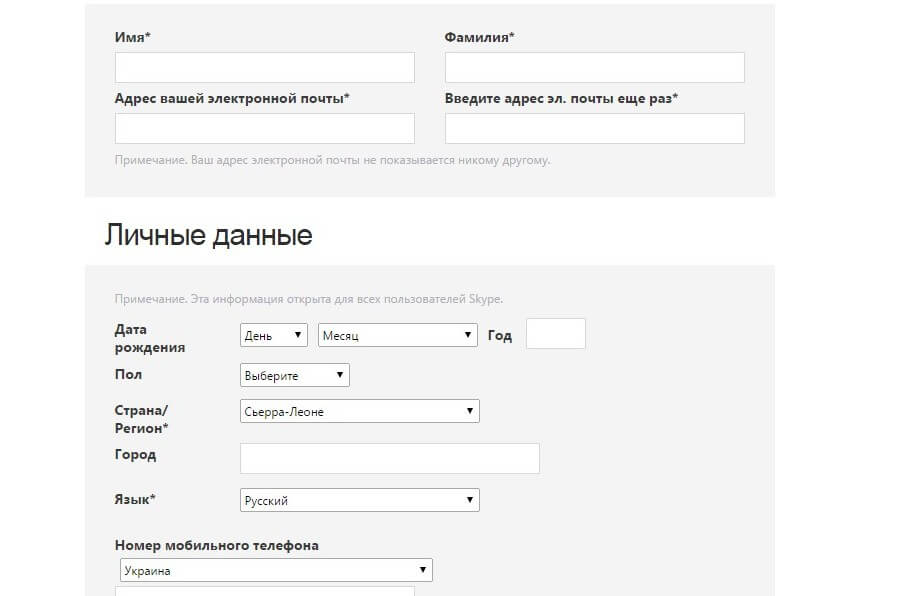Click the Язык* label text

[x=139, y=498]
